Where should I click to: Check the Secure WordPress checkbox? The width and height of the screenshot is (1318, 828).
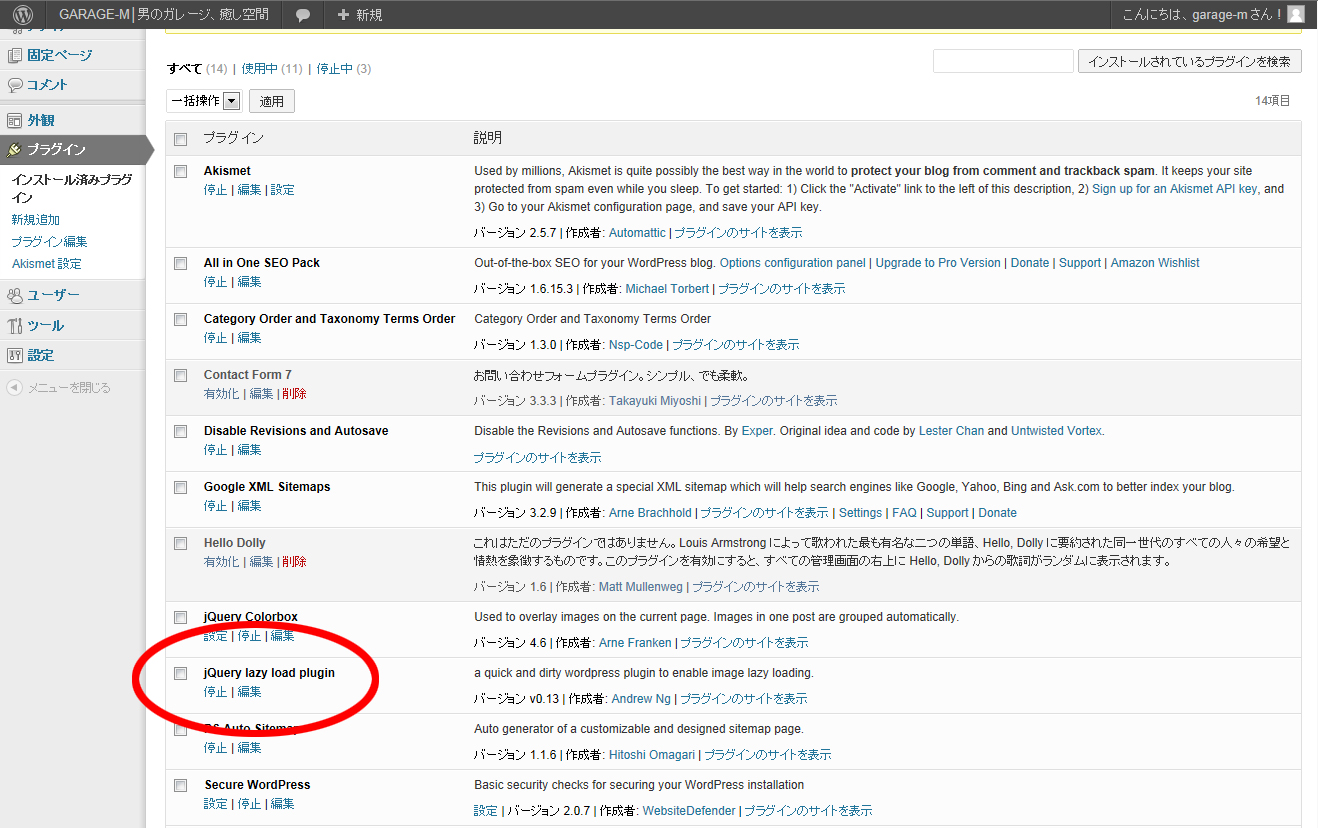click(x=181, y=786)
